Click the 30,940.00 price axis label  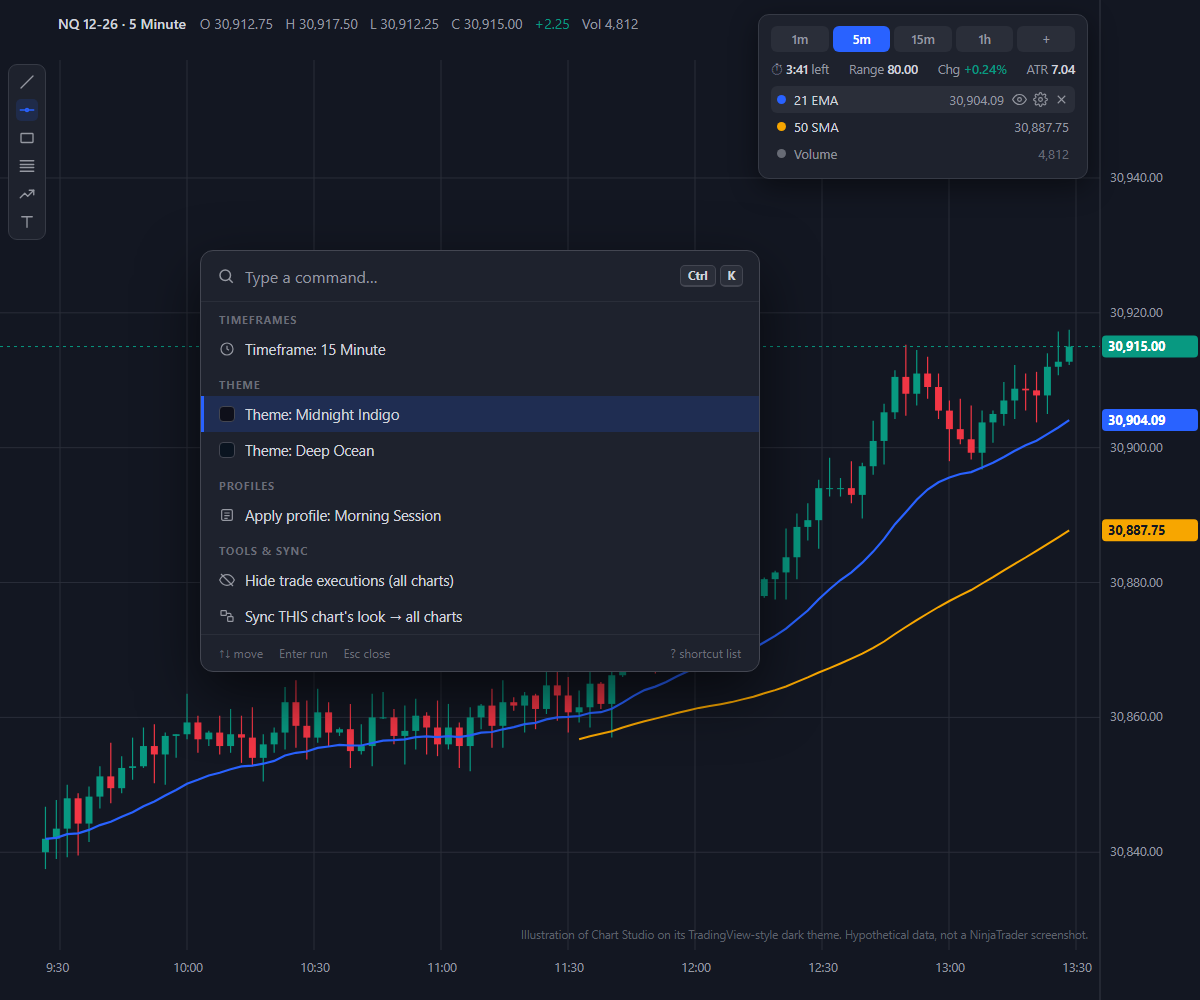[1136, 178]
